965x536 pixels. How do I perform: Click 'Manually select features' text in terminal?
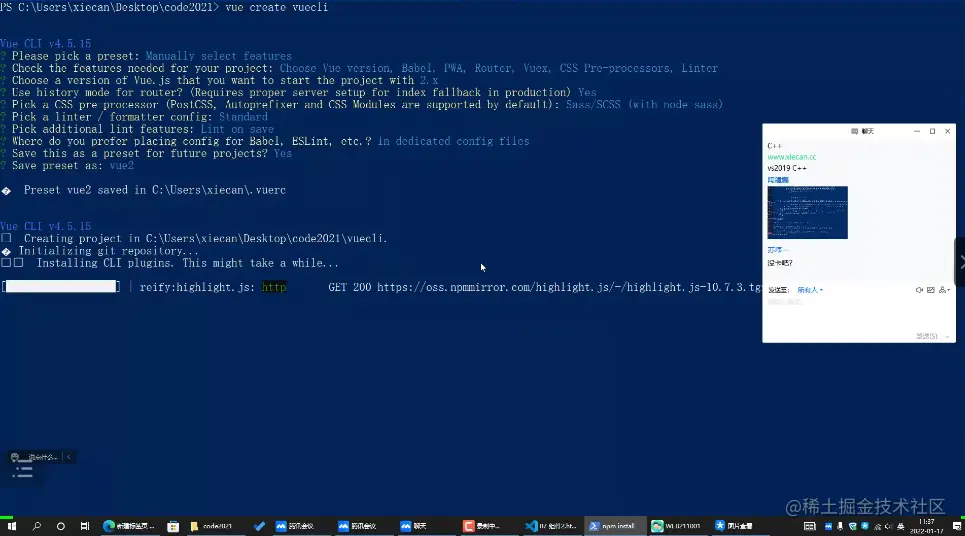tap(218, 56)
